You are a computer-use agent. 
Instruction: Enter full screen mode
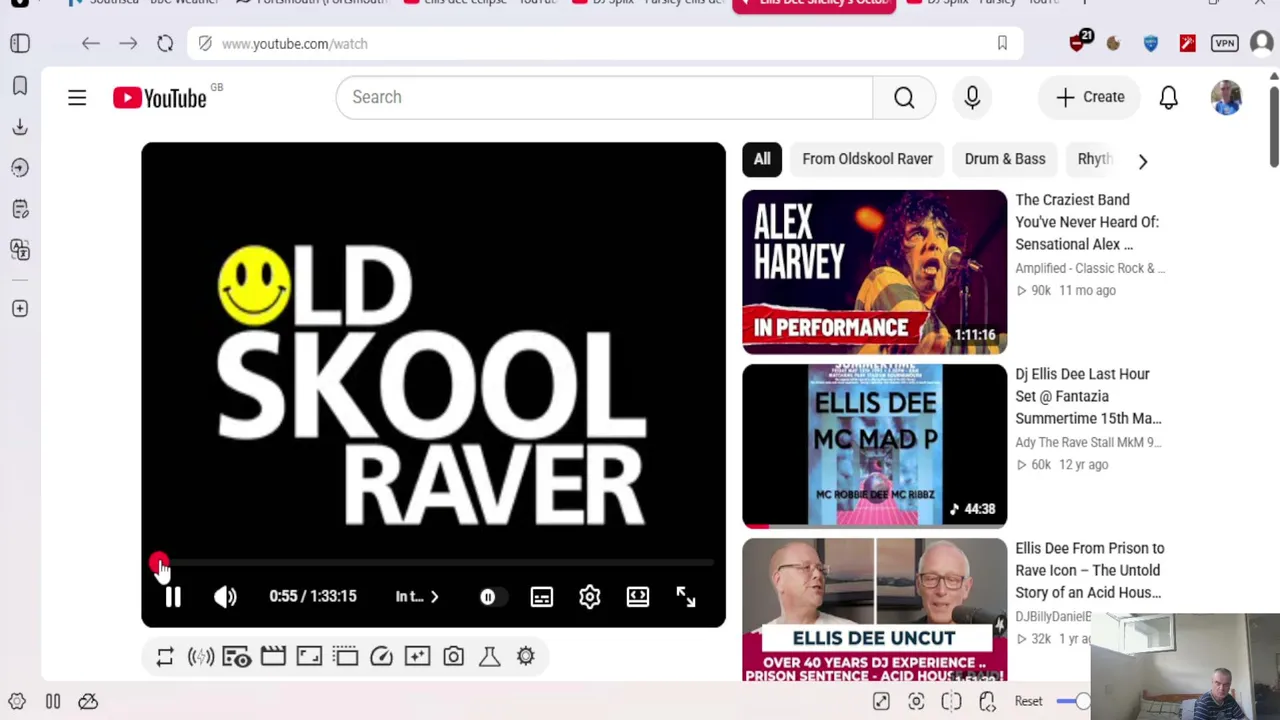685,597
